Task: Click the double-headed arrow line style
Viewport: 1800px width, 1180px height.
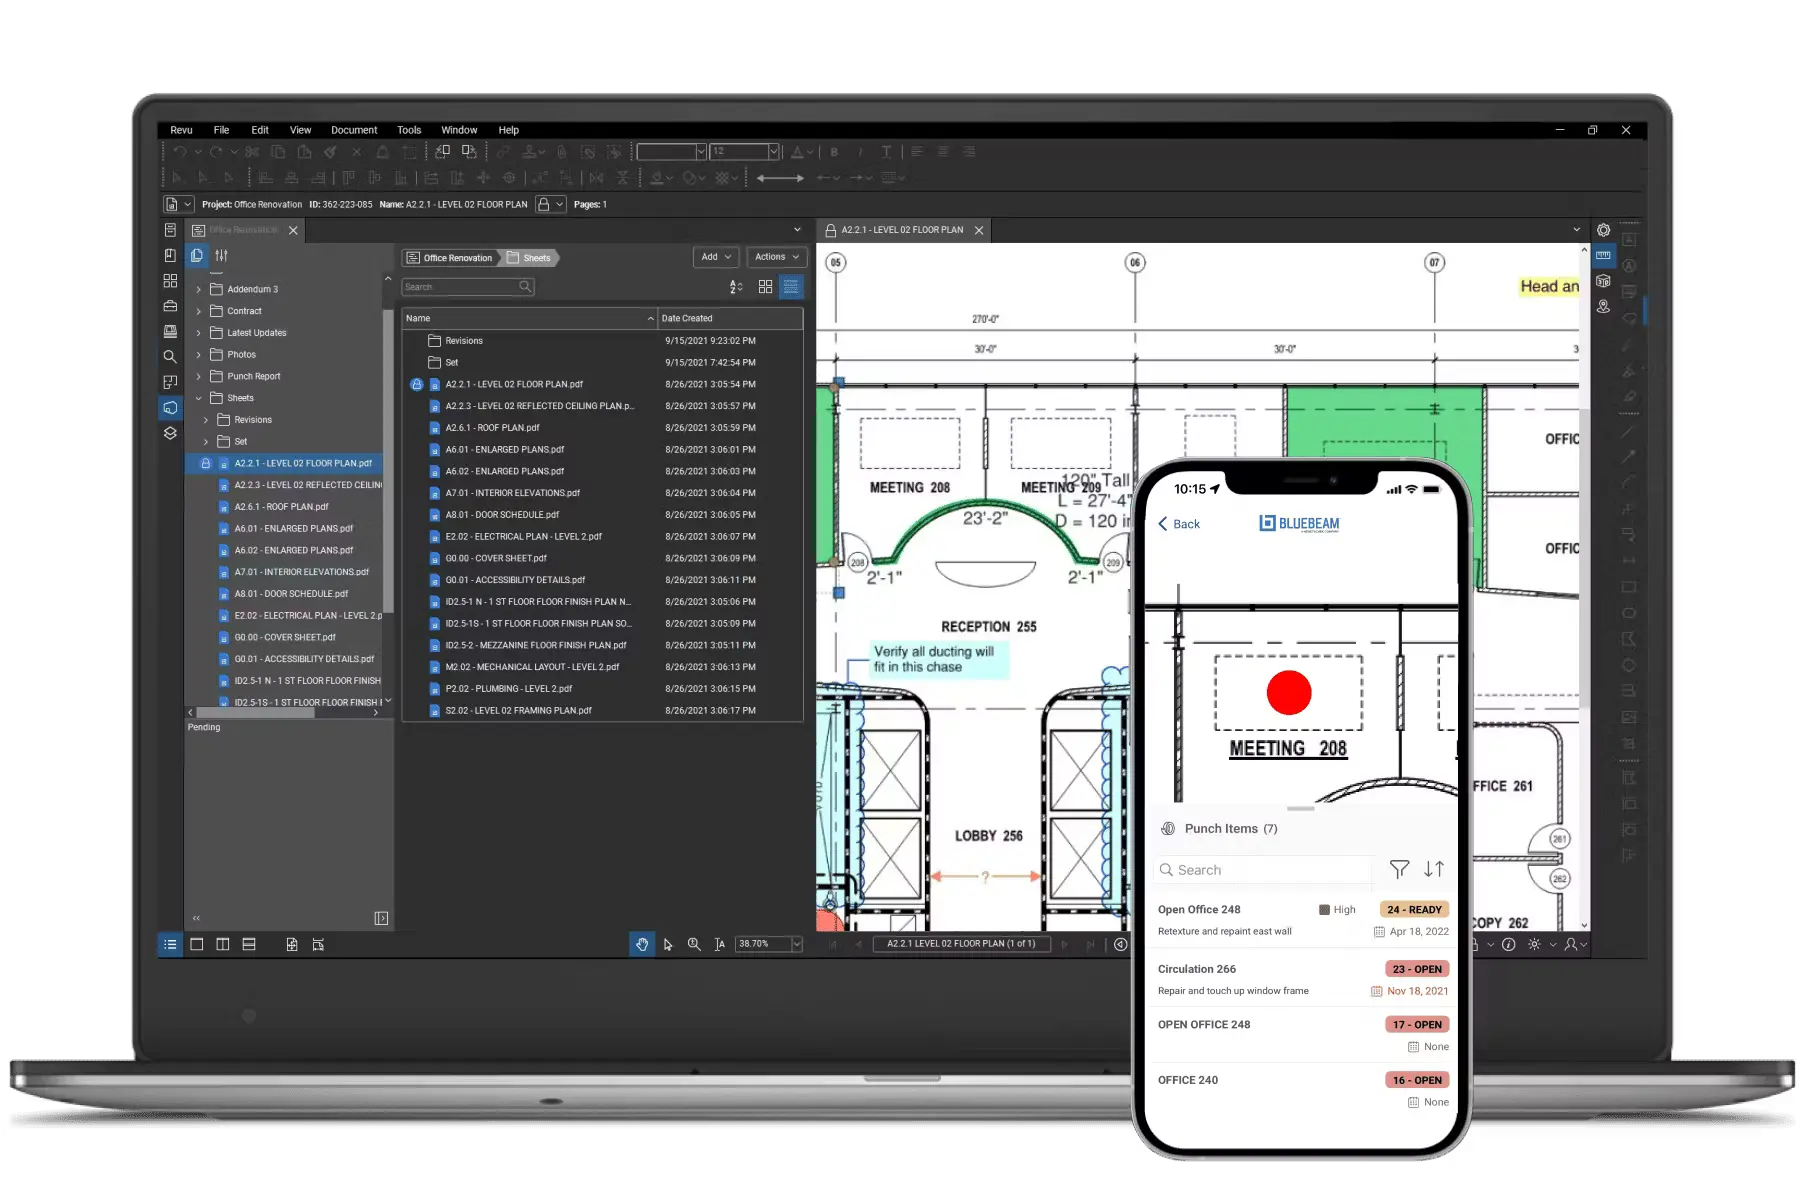Action: (x=780, y=178)
